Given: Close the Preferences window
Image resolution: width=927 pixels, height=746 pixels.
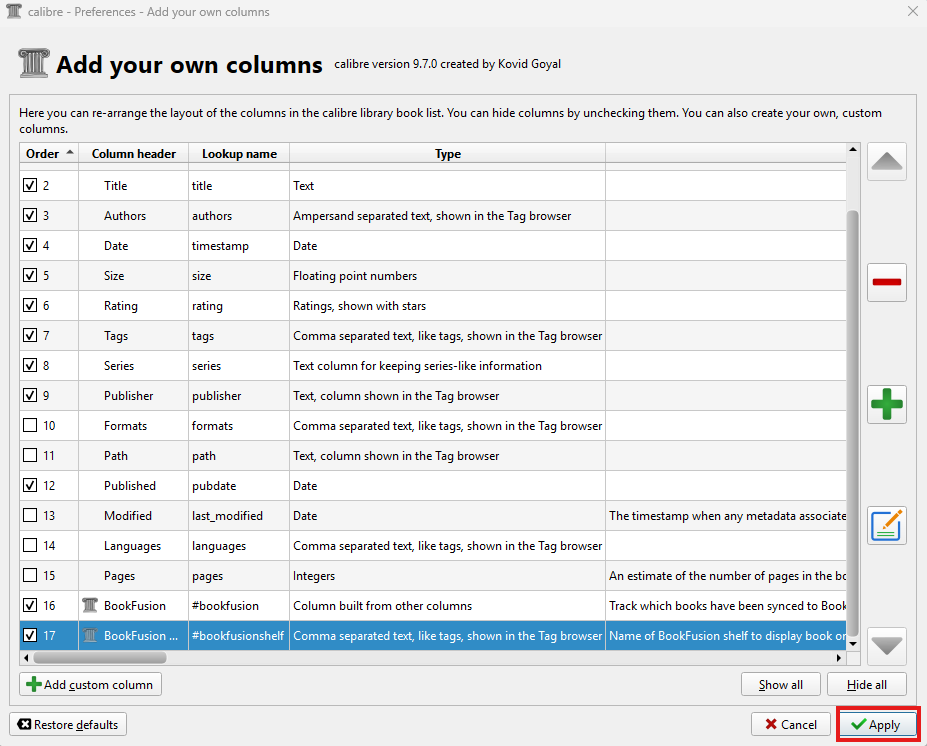Looking at the screenshot, I should coord(913,11).
